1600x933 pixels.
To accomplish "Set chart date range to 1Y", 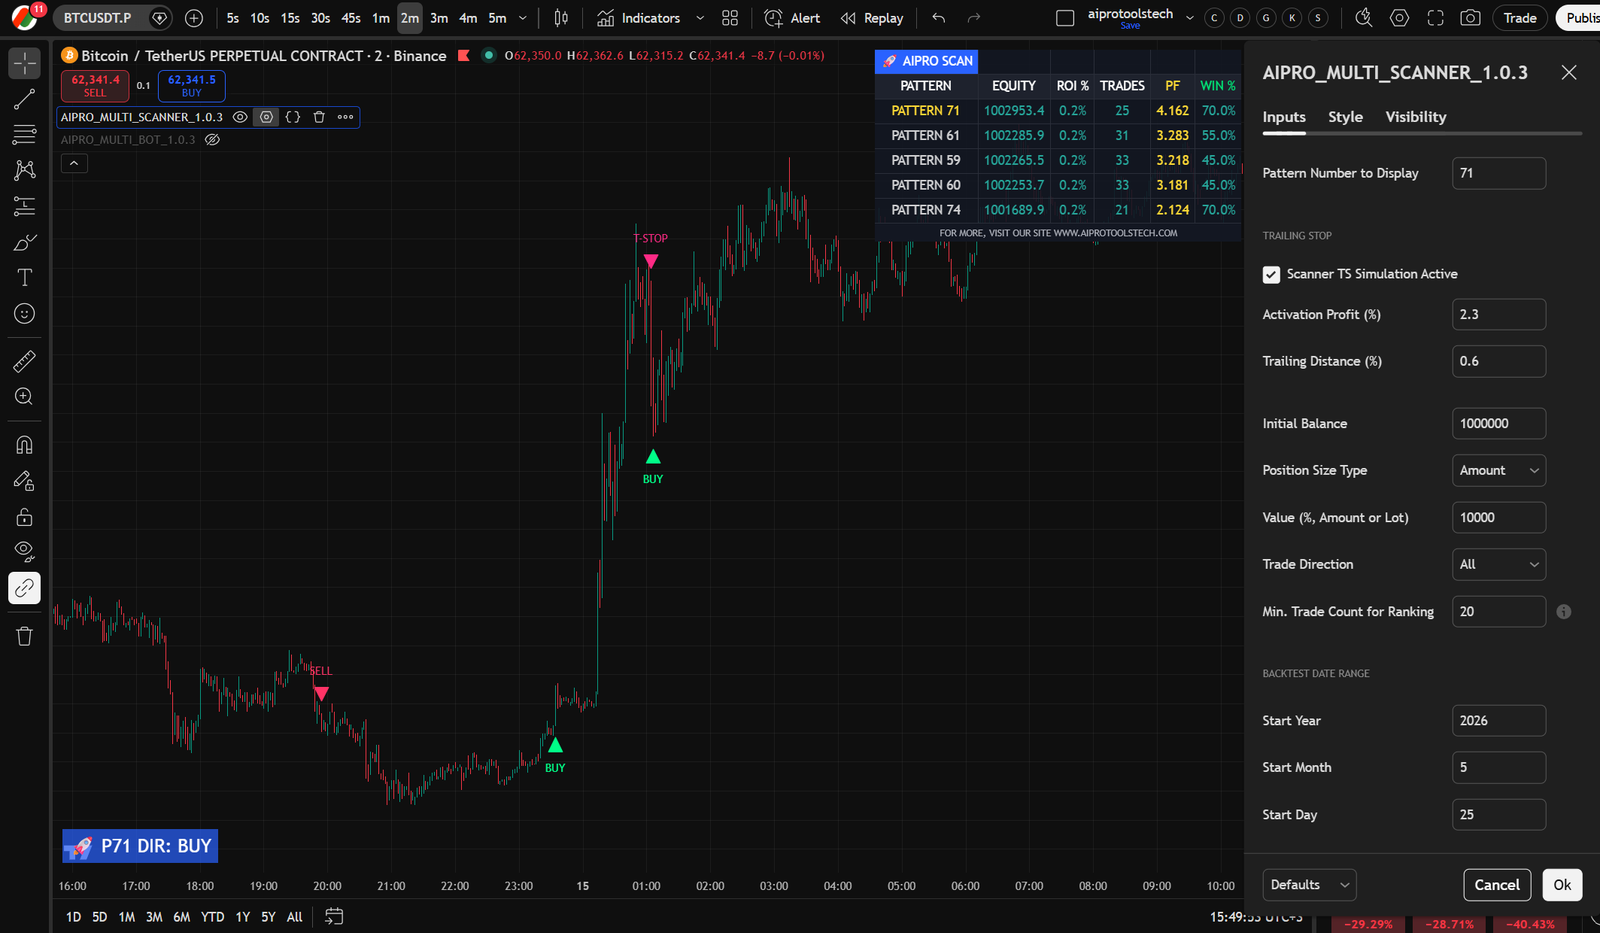I will coord(242,916).
